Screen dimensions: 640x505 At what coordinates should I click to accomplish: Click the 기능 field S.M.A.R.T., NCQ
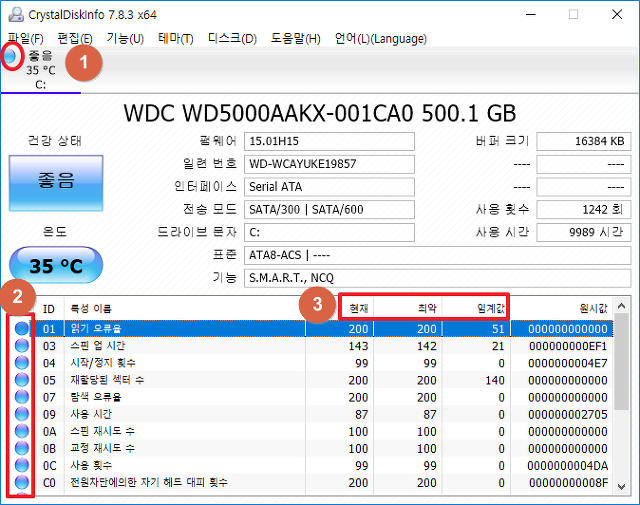pyautogui.click(x=438, y=278)
